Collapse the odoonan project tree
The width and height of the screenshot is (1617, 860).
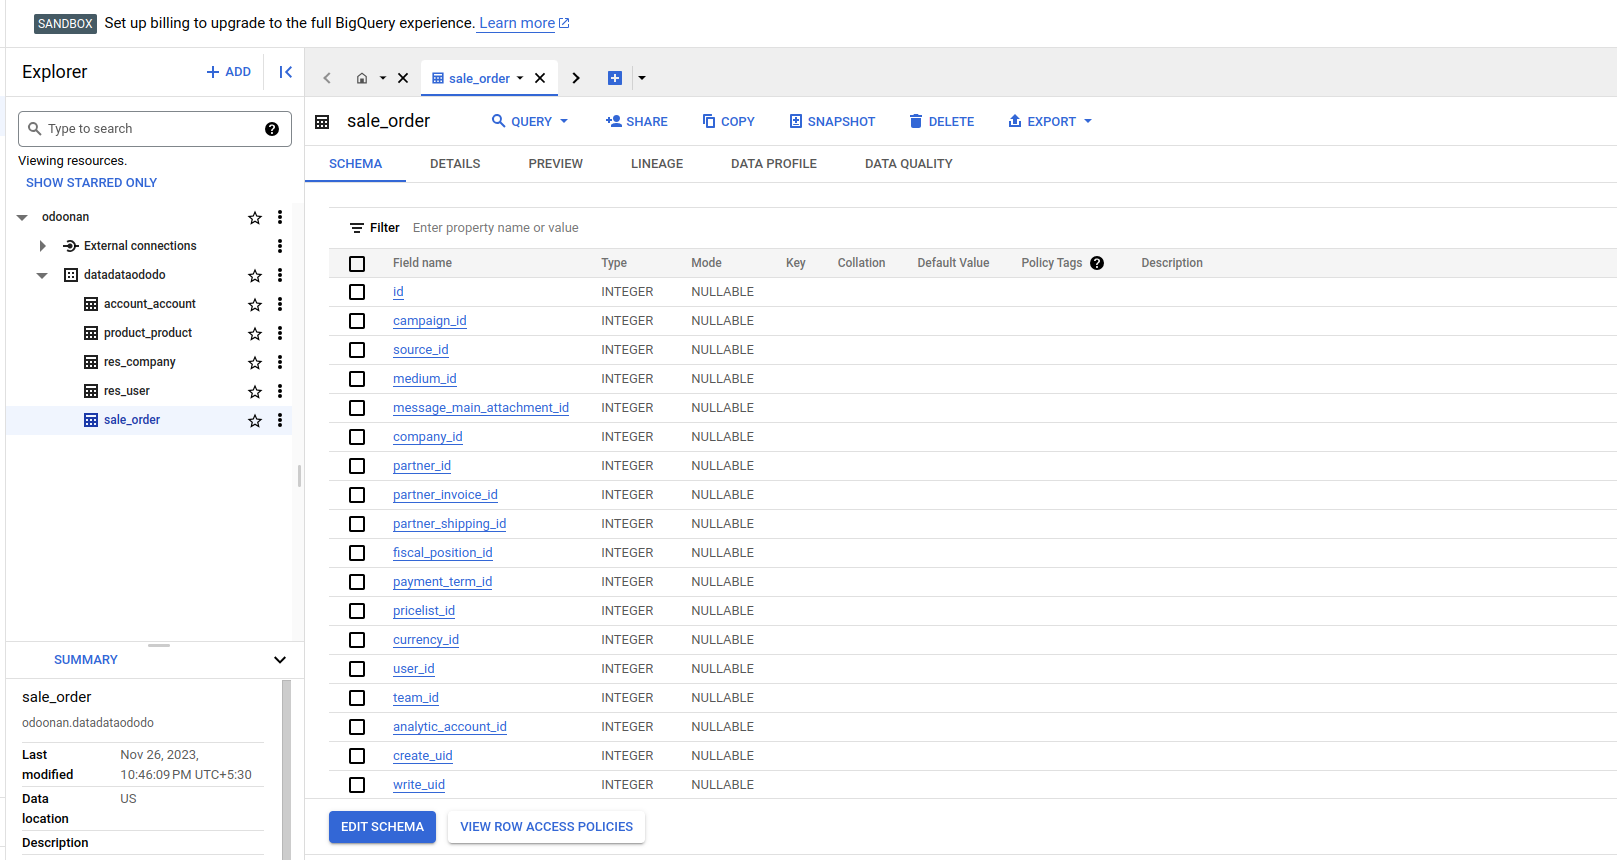tap(22, 217)
